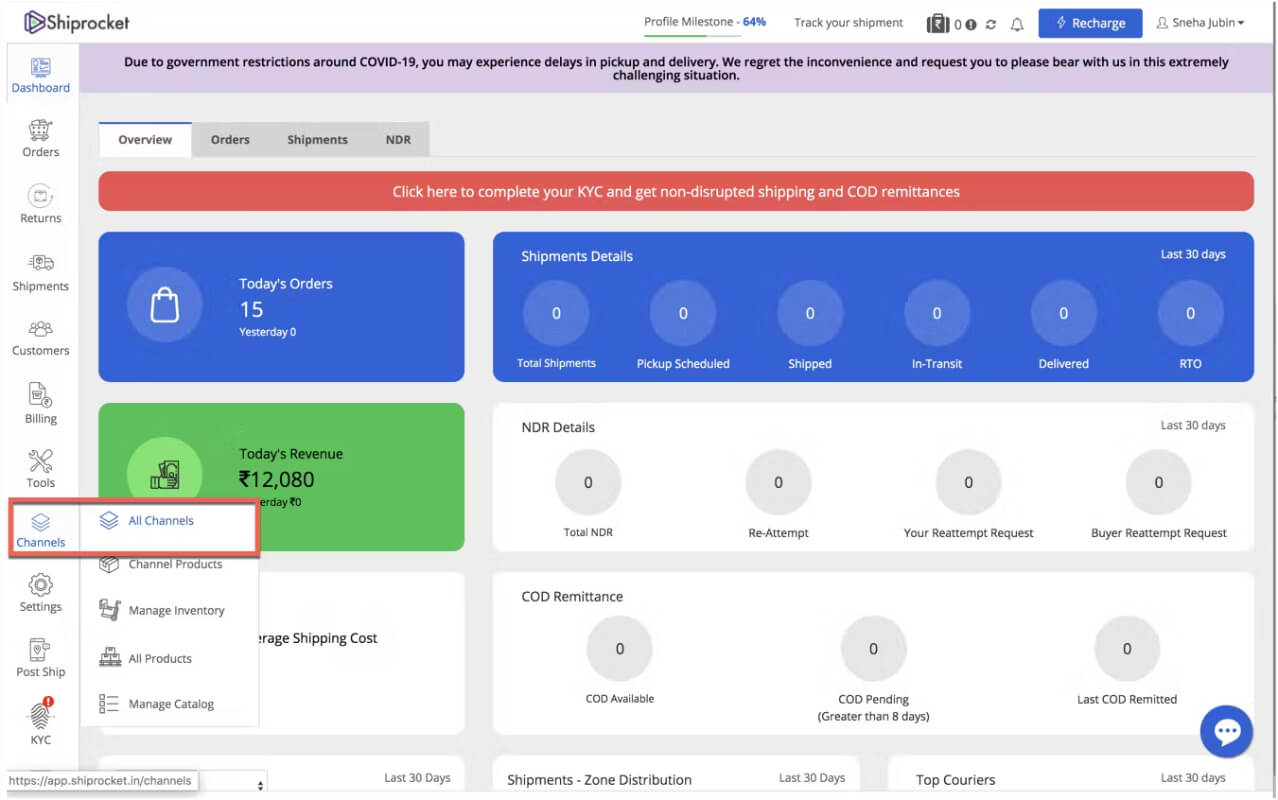Choose Manage Catalog from submenu
The image size is (1278, 800).
pyautogui.click(x=169, y=704)
